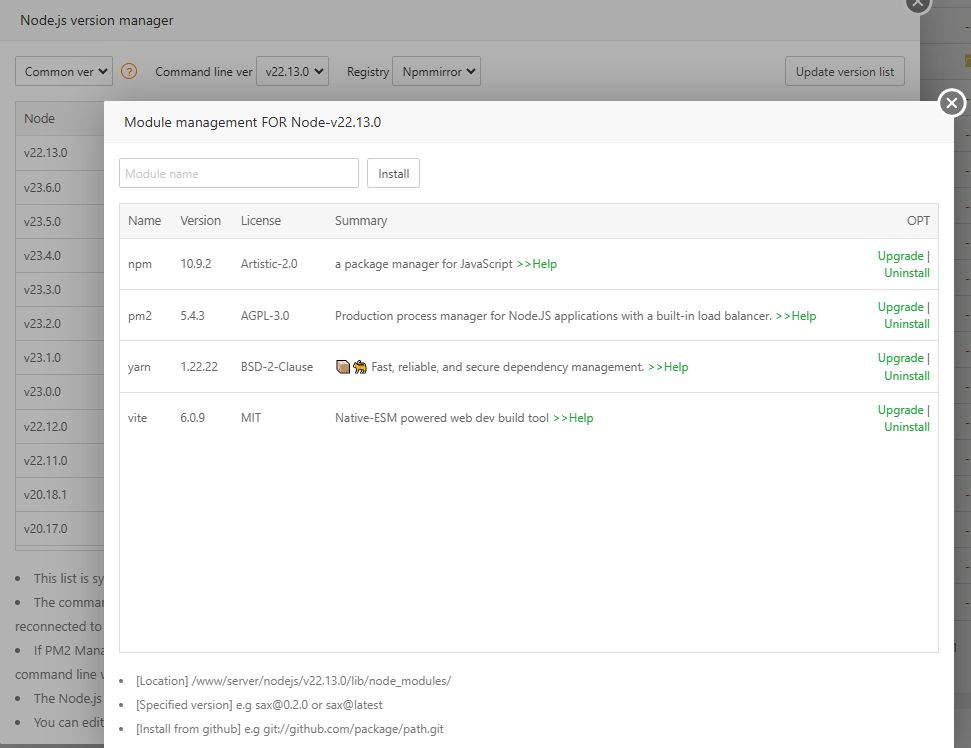Click the orange help question mark icon
This screenshot has width=971, height=748.
129,72
